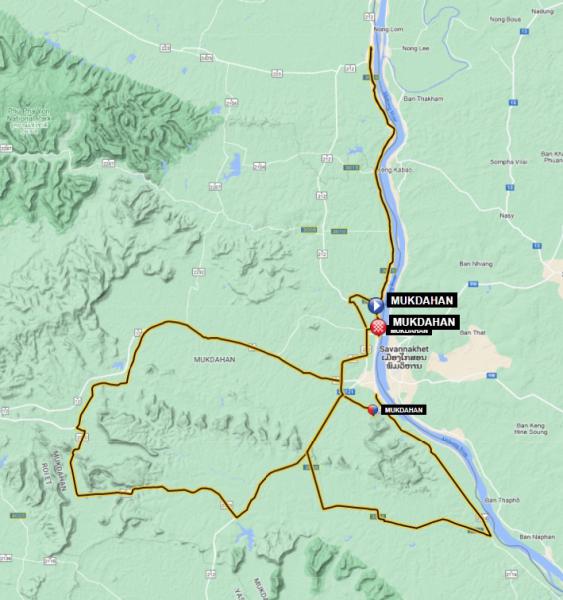This screenshot has width=563, height=600.
Task: Click the Savannakhet city label
Action: (x=404, y=349)
